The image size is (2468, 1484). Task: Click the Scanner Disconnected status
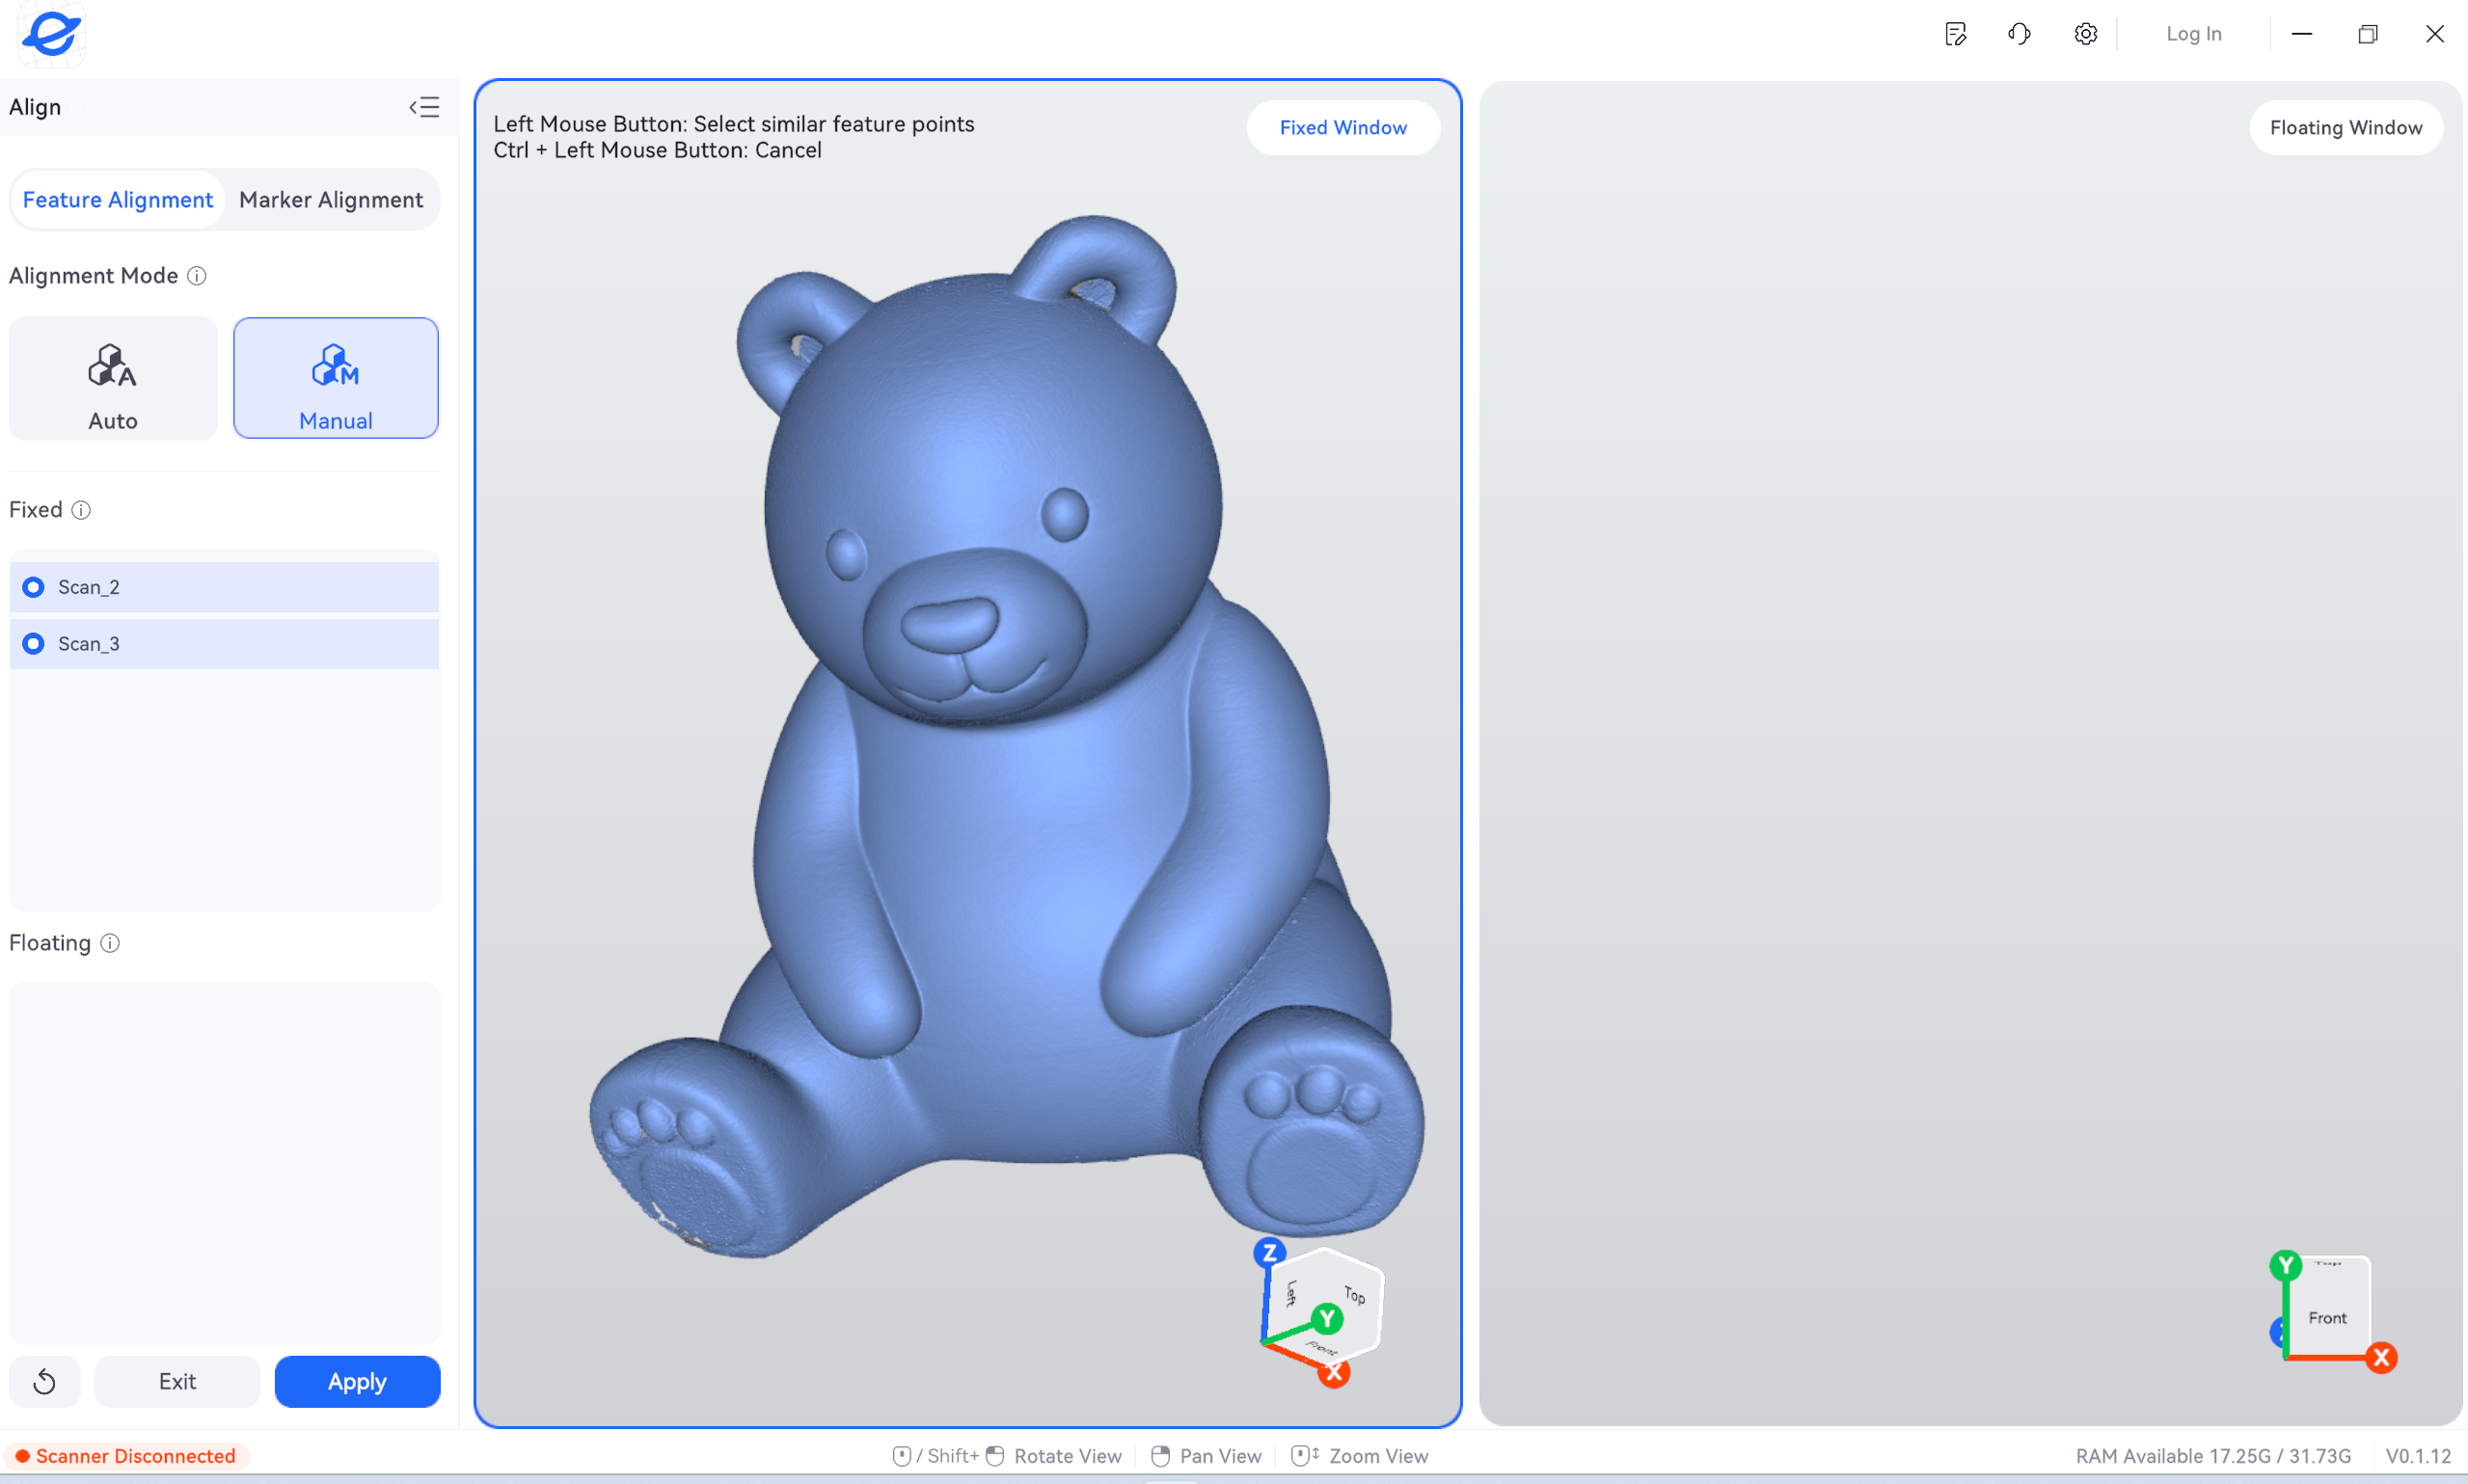(x=127, y=1456)
